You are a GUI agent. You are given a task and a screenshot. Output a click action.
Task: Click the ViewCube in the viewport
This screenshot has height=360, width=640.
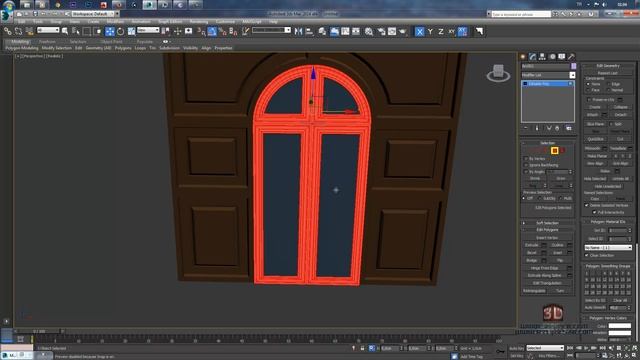[498, 73]
